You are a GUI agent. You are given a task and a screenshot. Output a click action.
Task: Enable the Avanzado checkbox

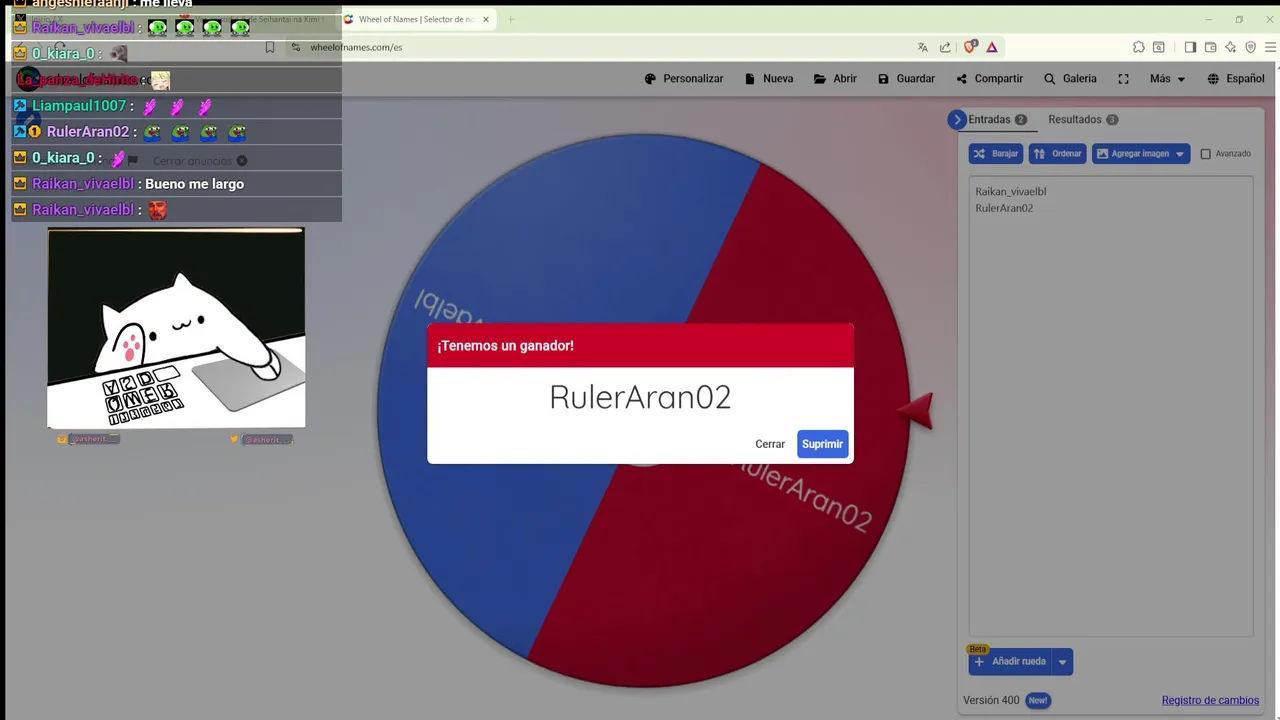(1205, 154)
